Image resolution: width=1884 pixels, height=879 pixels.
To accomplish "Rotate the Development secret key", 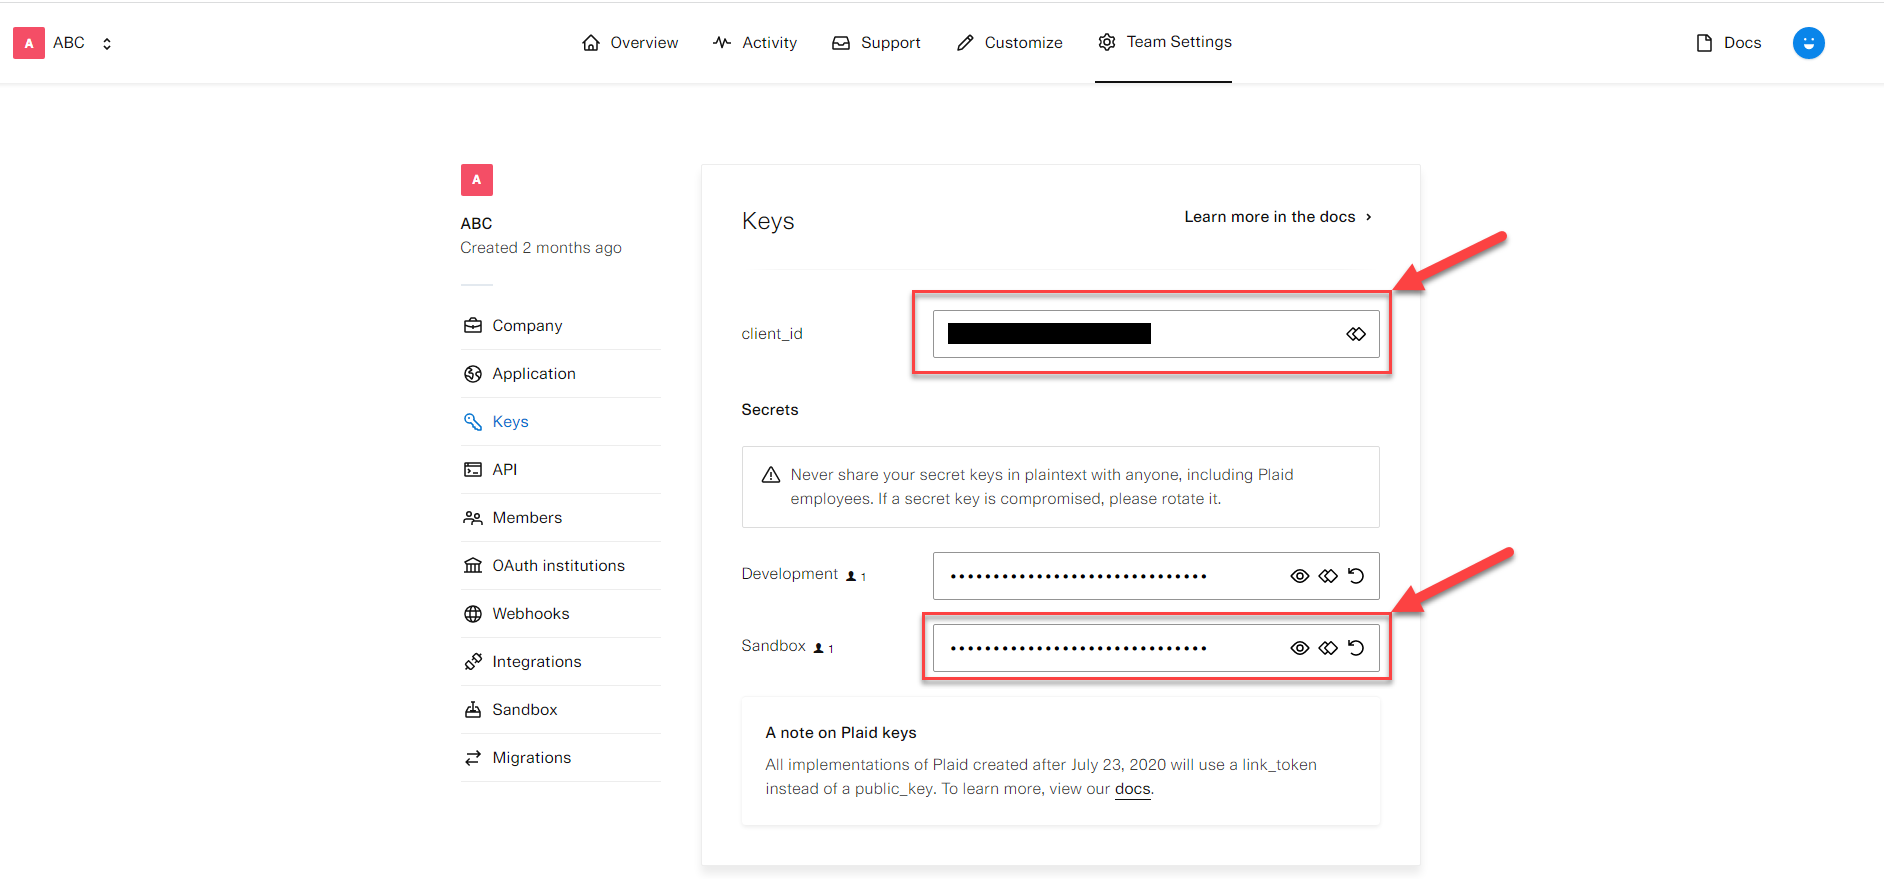I will pos(1356,576).
